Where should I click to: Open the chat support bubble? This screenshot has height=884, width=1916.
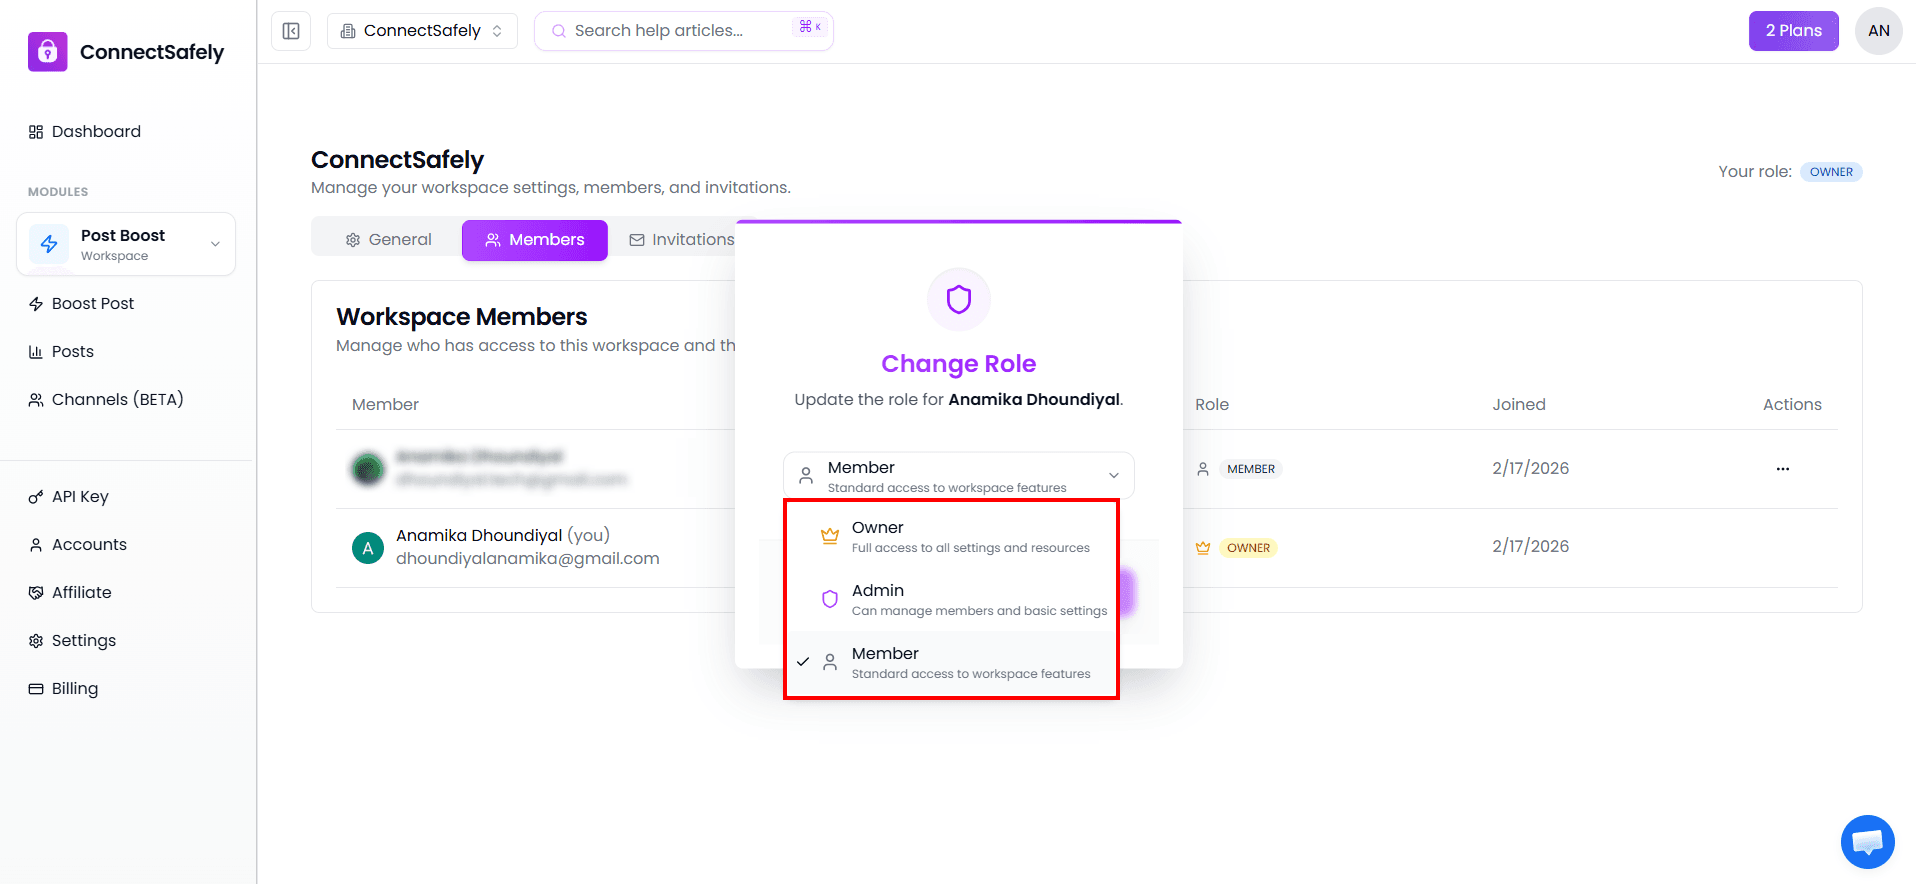pyautogui.click(x=1867, y=842)
